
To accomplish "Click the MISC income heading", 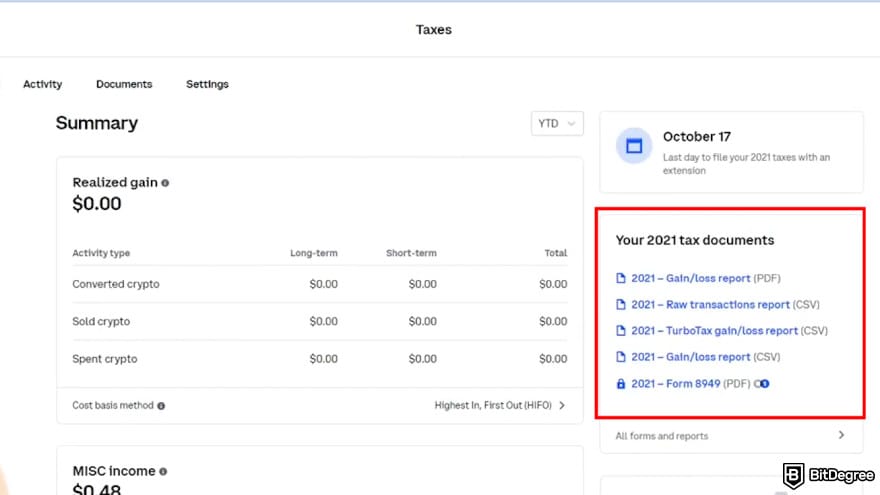I will [114, 471].
